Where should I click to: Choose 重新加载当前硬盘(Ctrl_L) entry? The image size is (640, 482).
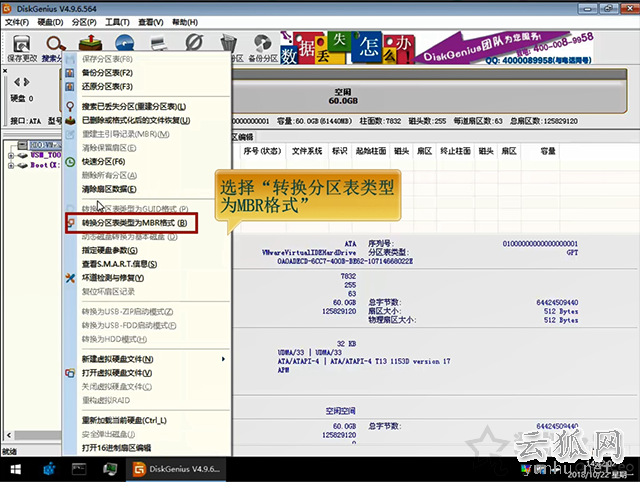(124, 420)
